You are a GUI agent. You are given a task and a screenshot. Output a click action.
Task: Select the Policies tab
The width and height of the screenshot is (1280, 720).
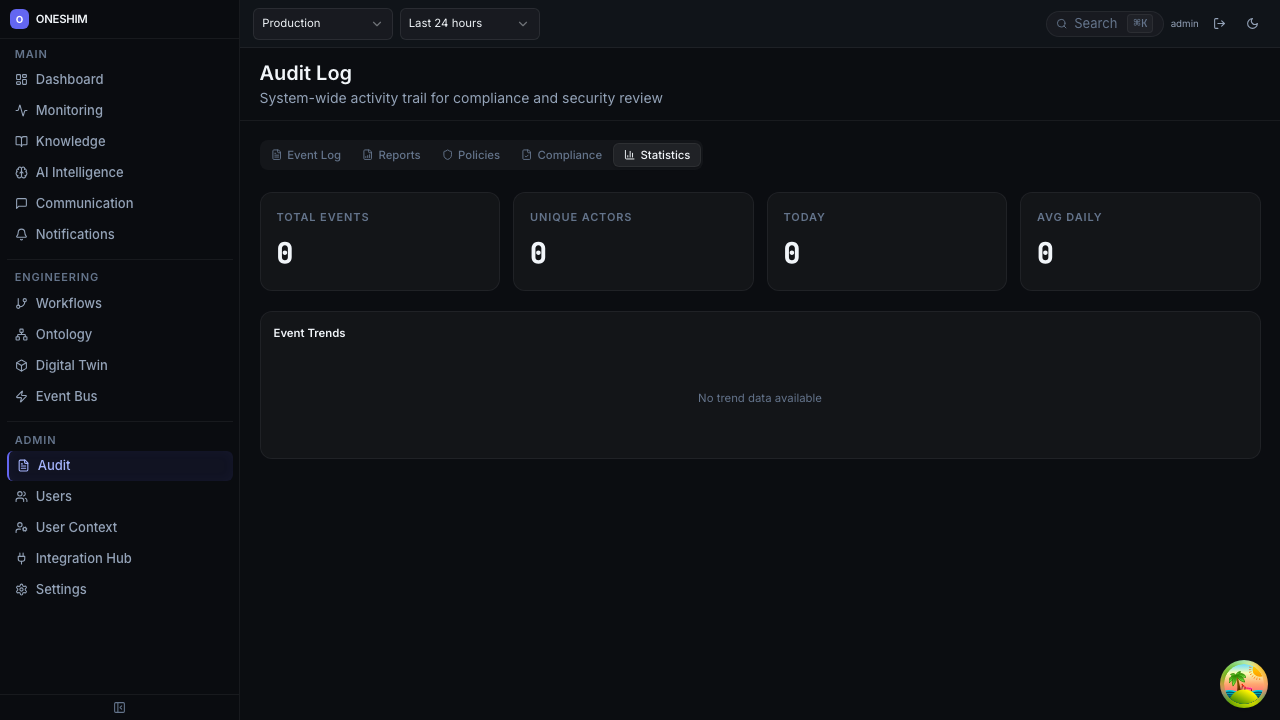471,155
